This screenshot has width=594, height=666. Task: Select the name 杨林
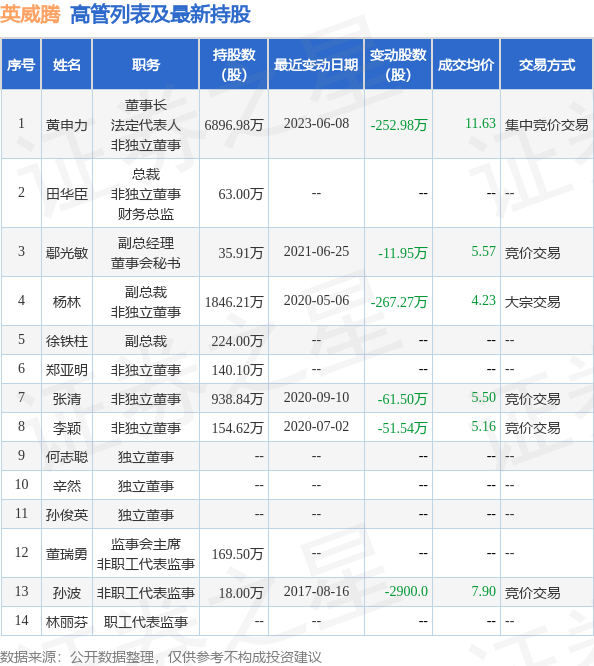tap(67, 302)
